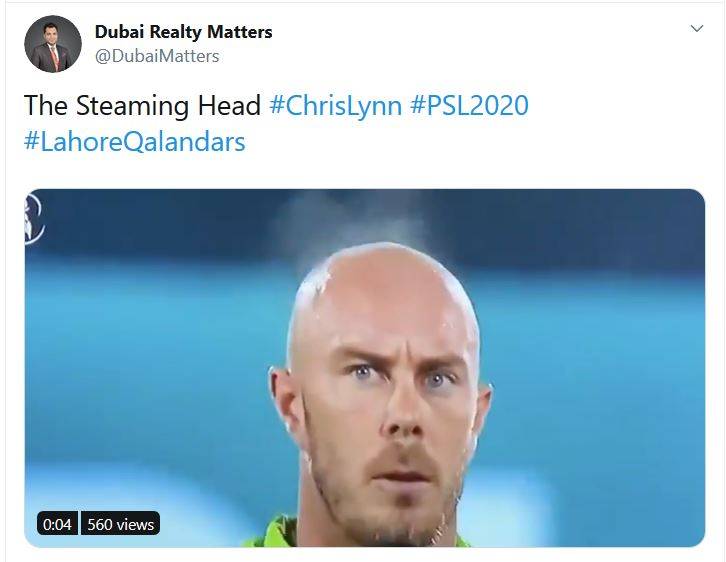Viewport: 726px width, 562px height.
Task: Open the #ChrisLynn hashtag
Action: [x=335, y=105]
